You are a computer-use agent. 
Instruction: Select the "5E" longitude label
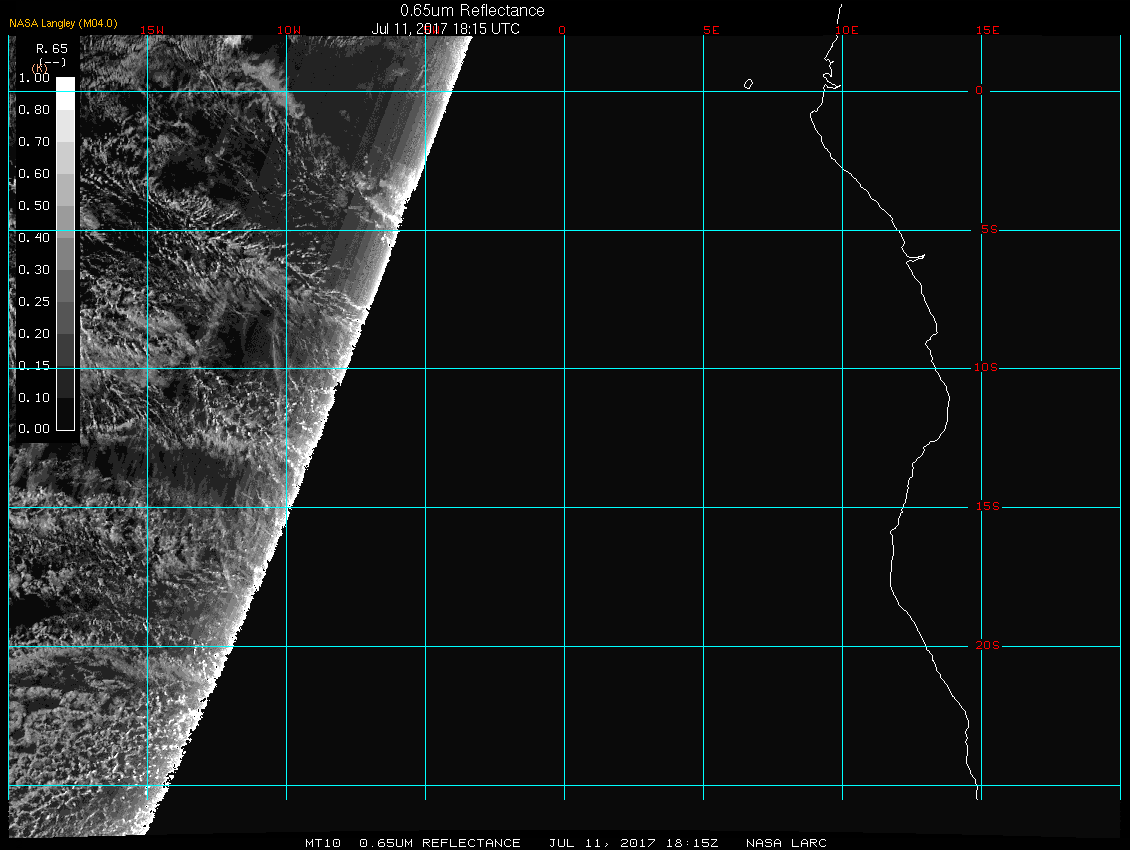click(711, 30)
